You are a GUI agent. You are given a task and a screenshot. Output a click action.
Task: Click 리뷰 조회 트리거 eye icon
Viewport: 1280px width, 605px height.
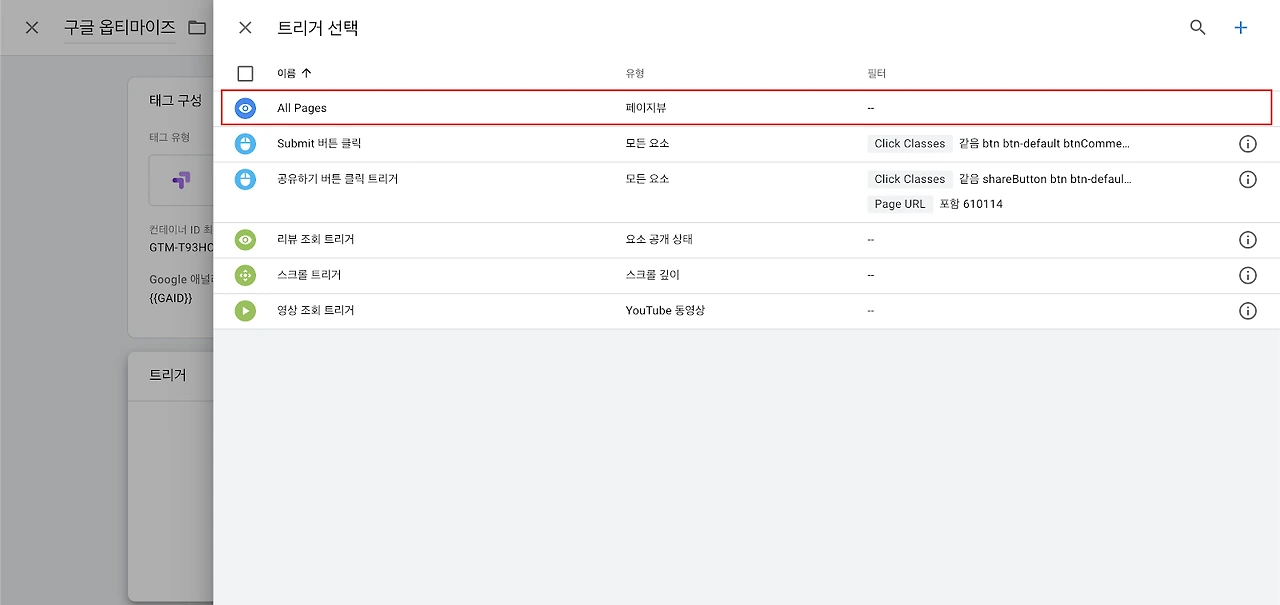point(245,240)
